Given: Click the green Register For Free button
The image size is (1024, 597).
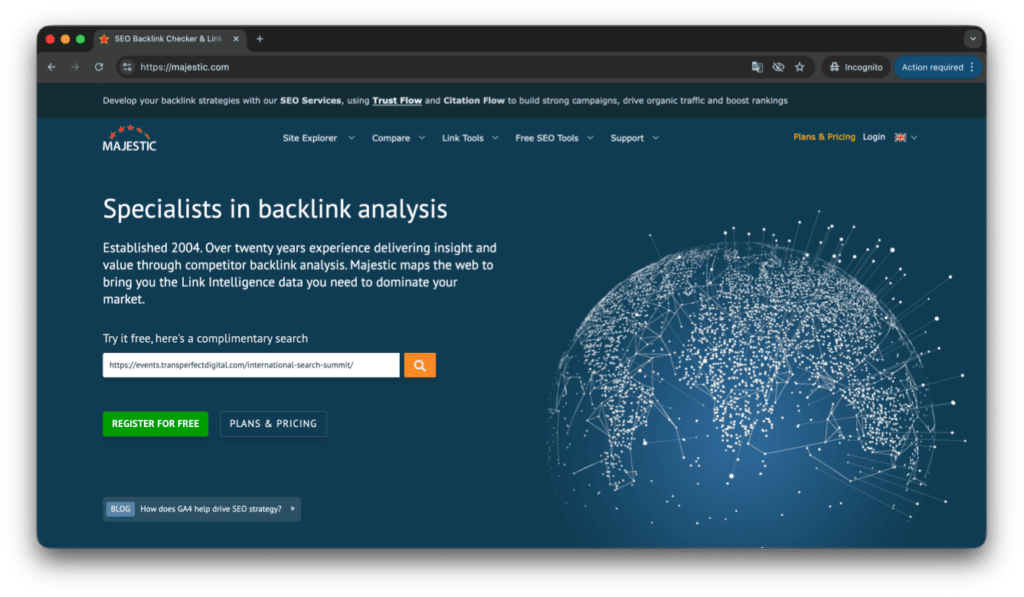Looking at the screenshot, I should pyautogui.click(x=155, y=424).
